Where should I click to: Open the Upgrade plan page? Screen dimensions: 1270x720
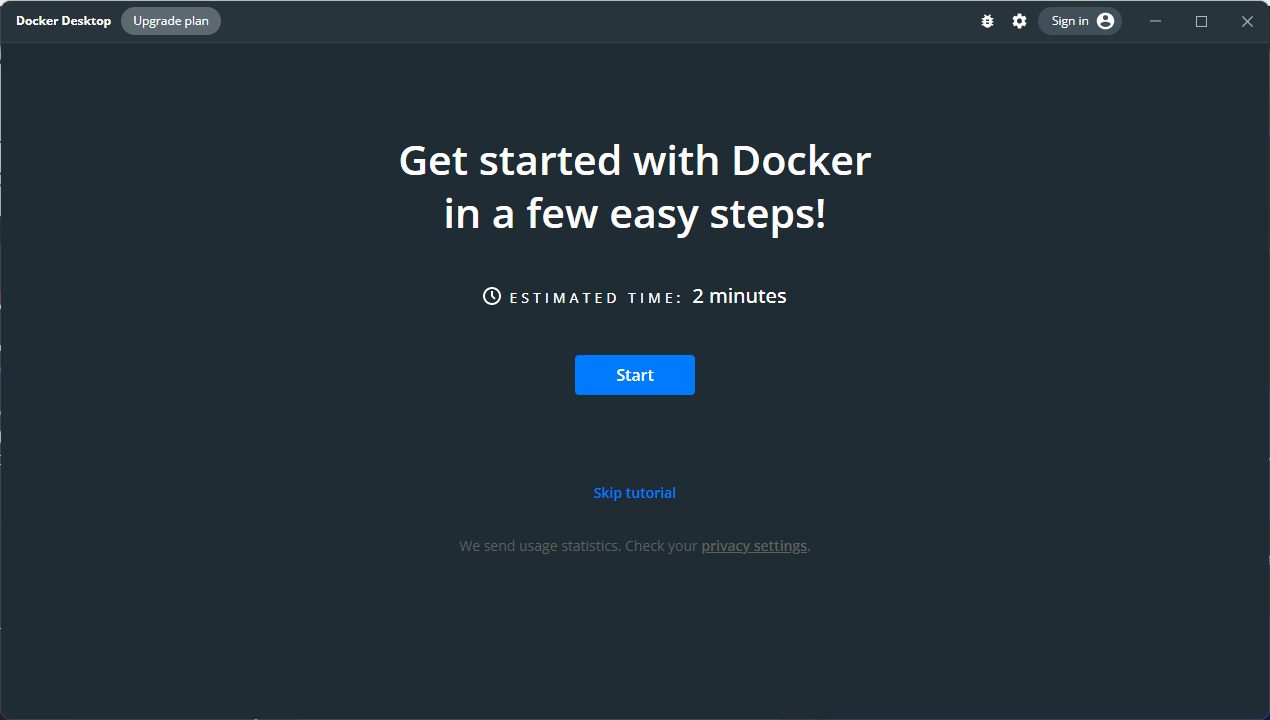click(170, 20)
